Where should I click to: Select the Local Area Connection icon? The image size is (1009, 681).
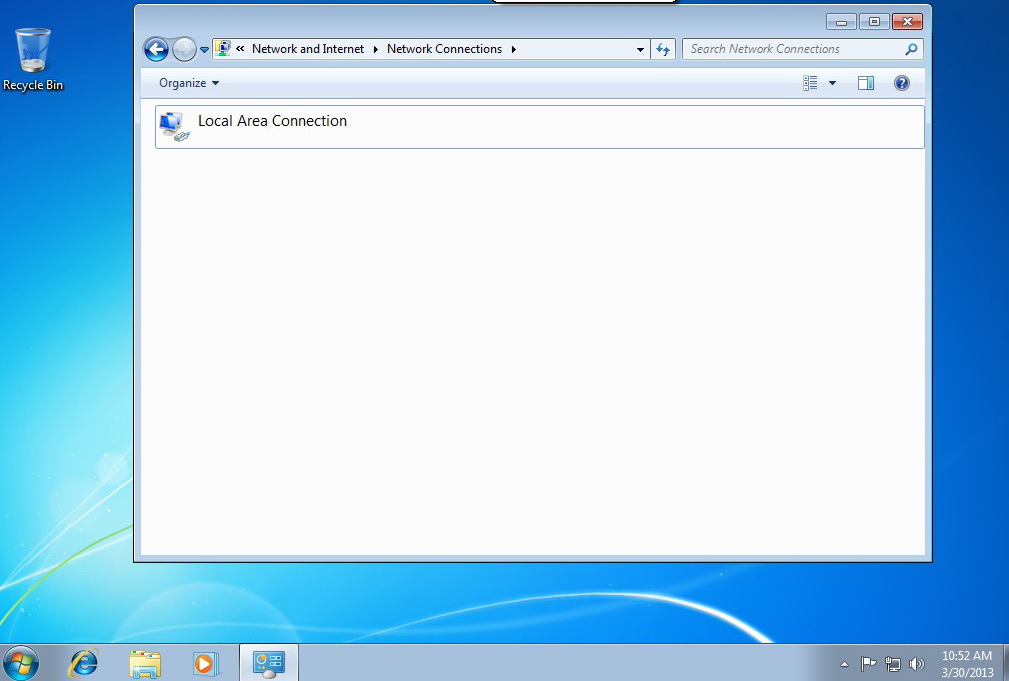(174, 127)
